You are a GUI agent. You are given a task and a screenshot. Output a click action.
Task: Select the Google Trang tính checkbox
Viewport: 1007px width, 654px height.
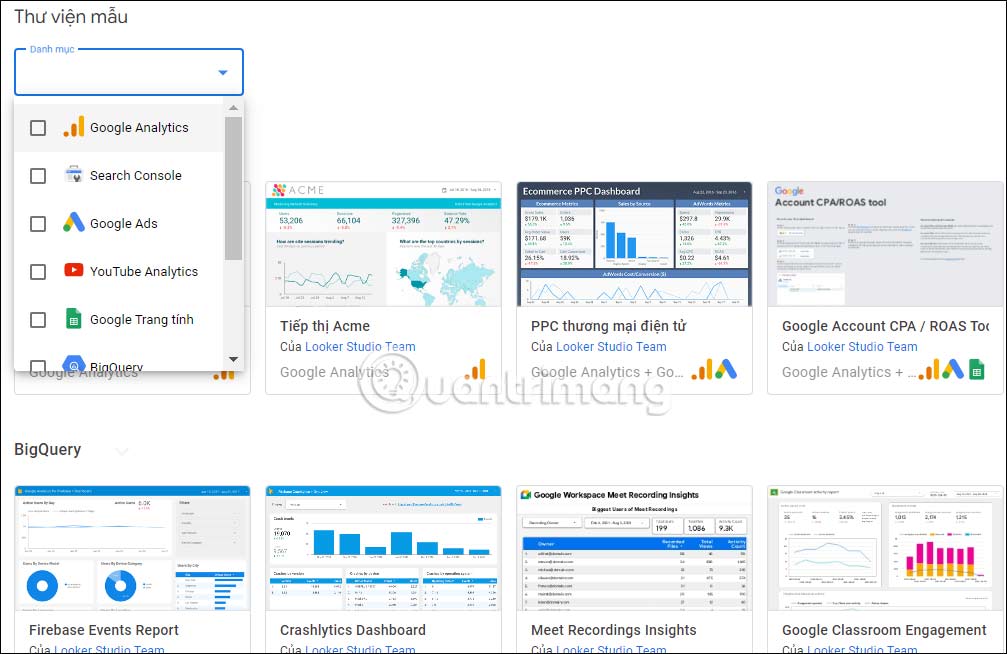(x=38, y=320)
